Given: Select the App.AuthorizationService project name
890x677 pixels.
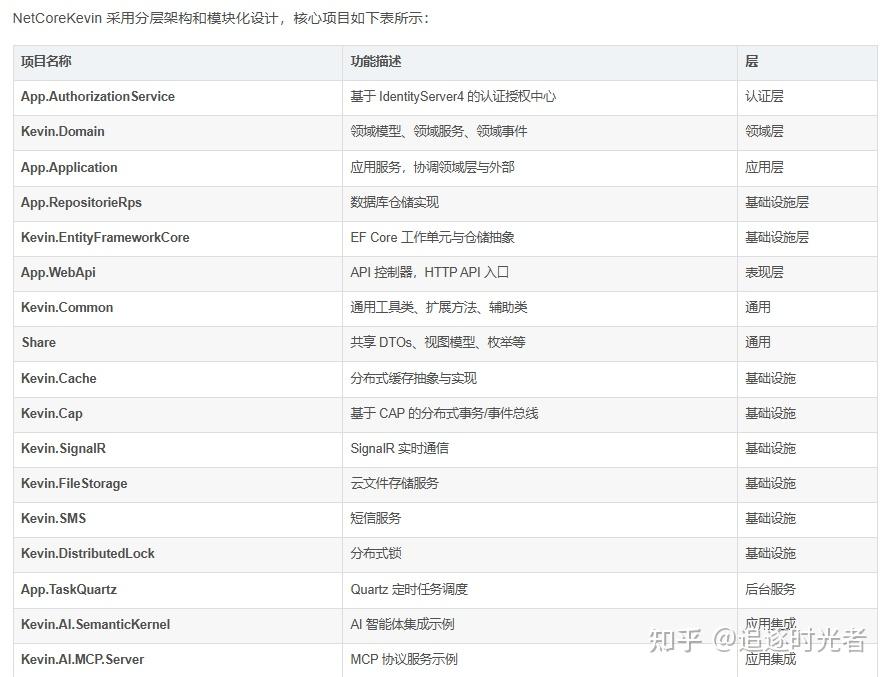Looking at the screenshot, I should pos(98,96).
